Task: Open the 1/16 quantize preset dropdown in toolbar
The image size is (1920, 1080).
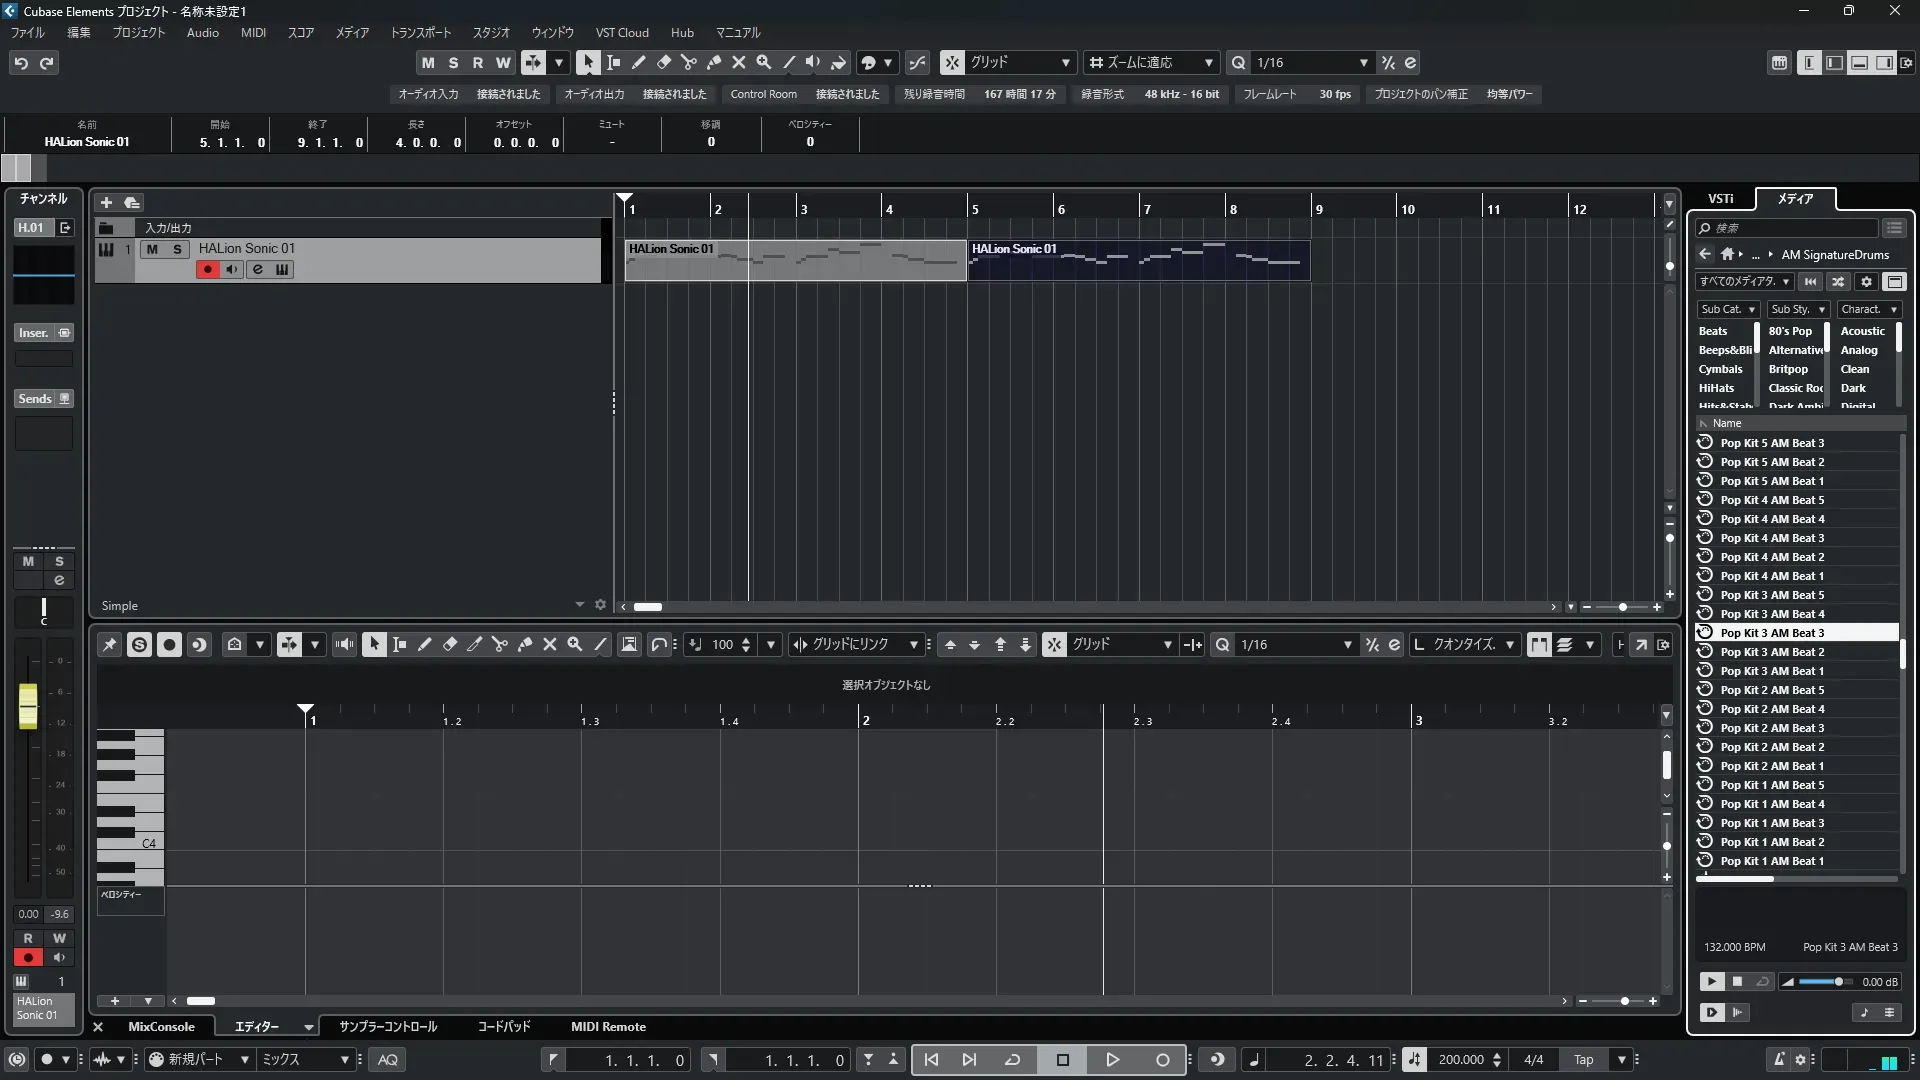Action: [x=1363, y=63]
